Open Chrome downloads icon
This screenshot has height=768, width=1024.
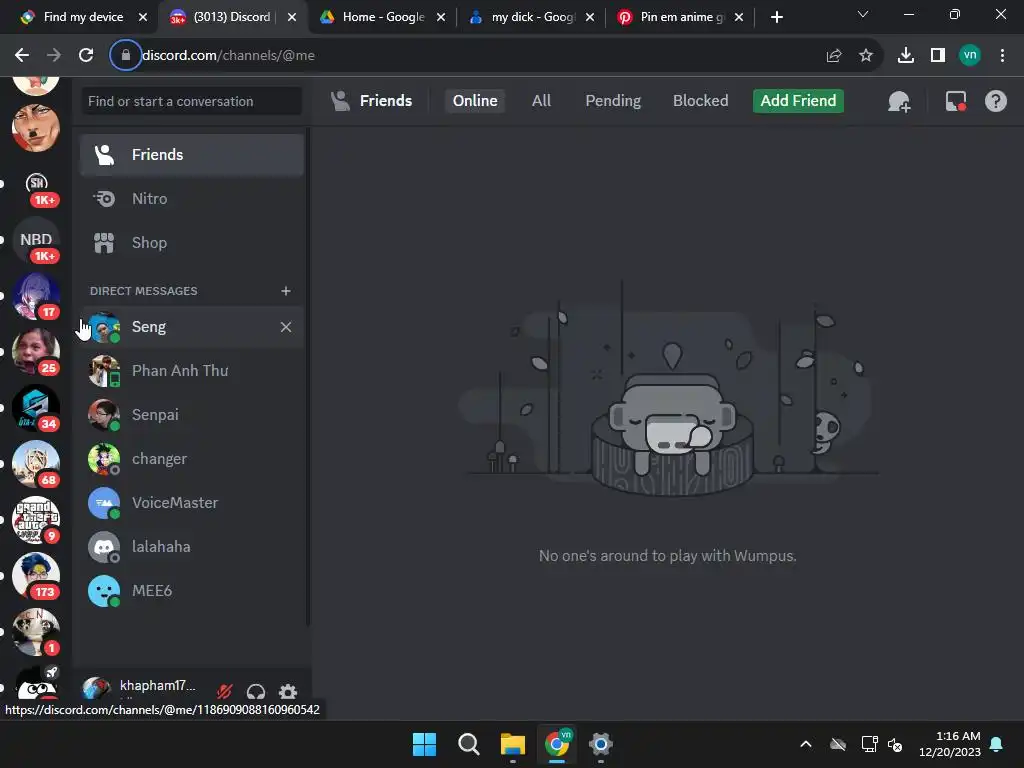tap(906, 56)
